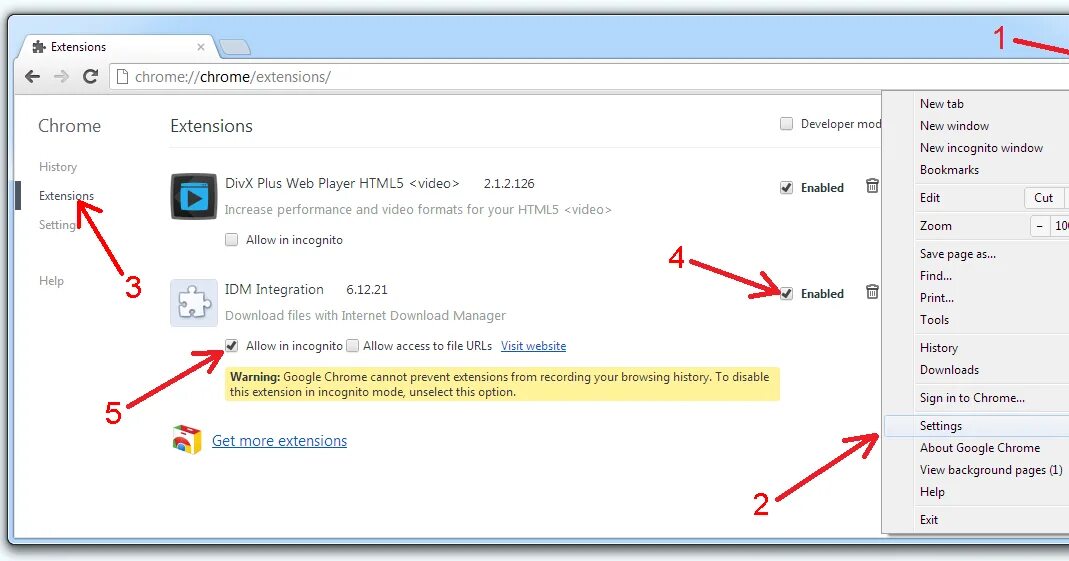Close the Extensions tab
The height and width of the screenshot is (561, 1069).
pyautogui.click(x=200, y=47)
